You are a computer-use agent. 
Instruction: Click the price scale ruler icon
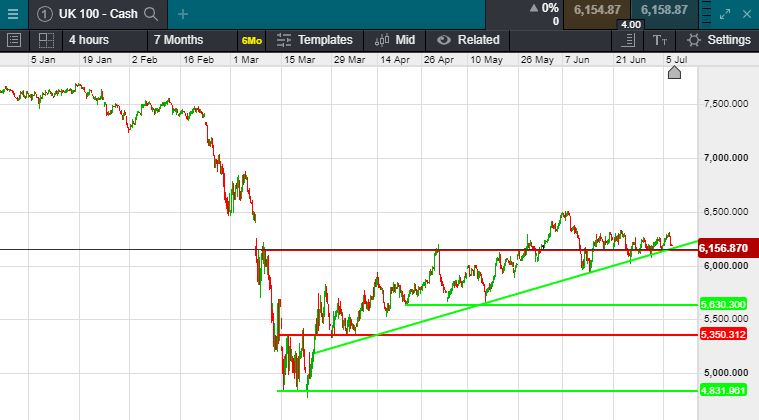pyautogui.click(x=627, y=40)
